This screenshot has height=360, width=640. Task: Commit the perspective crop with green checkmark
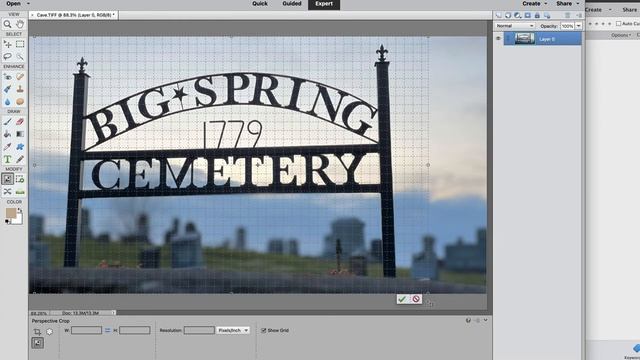point(402,299)
